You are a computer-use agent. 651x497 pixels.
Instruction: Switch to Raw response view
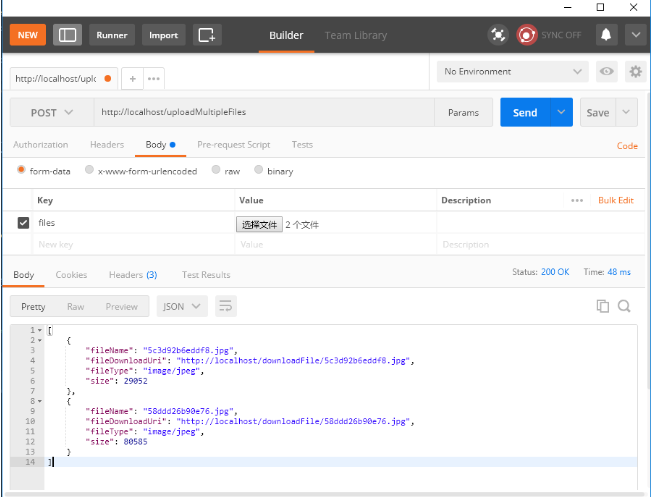tap(76, 306)
